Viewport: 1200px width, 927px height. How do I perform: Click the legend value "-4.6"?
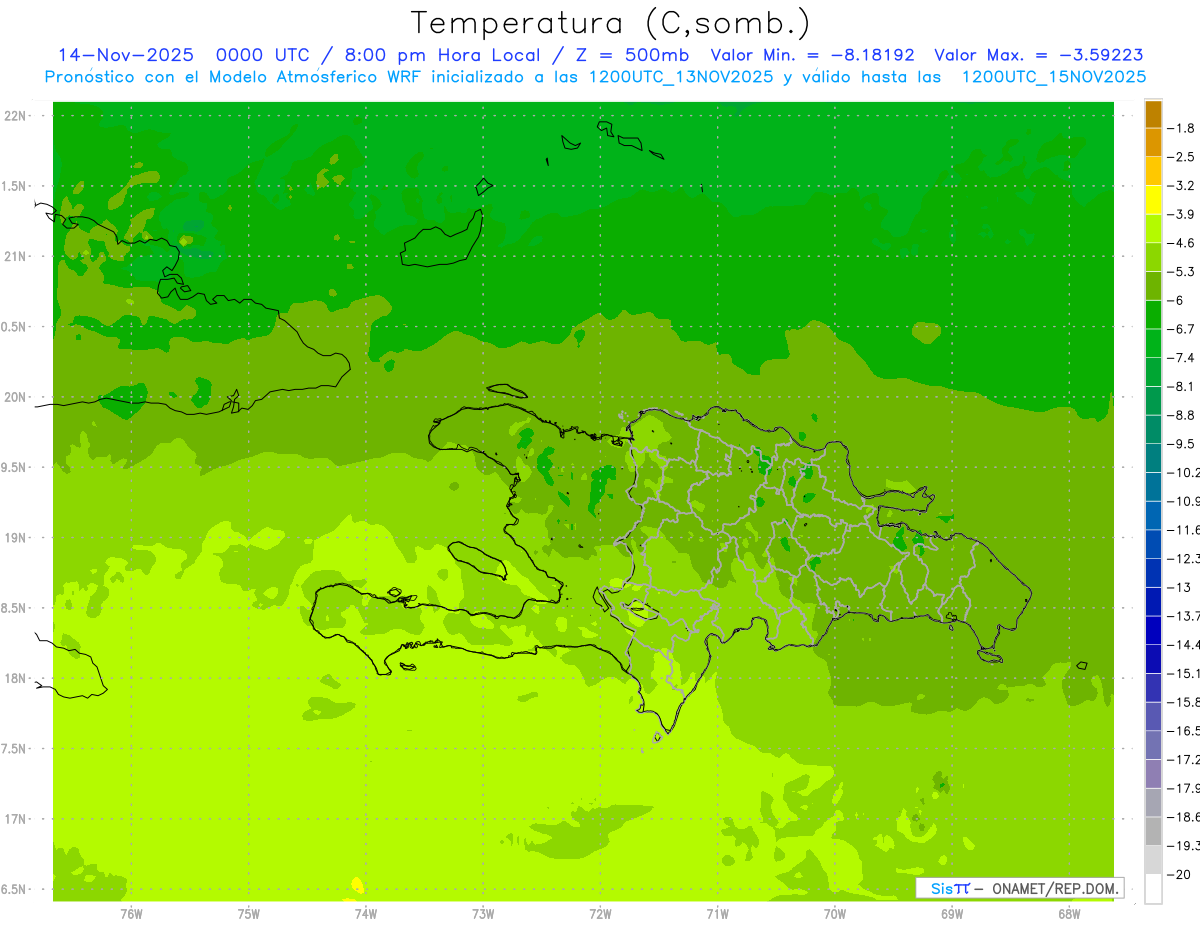click(1181, 243)
